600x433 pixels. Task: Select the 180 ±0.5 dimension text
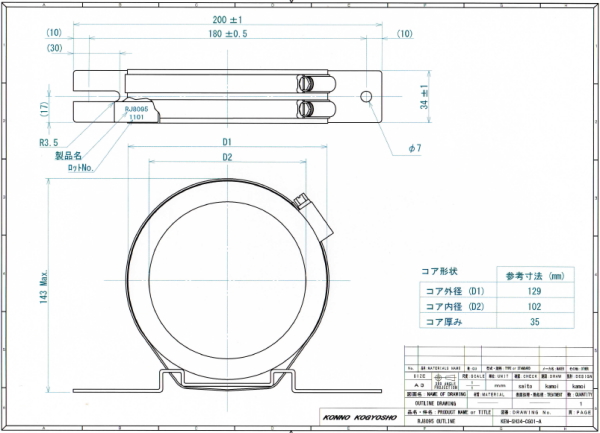[228, 34]
